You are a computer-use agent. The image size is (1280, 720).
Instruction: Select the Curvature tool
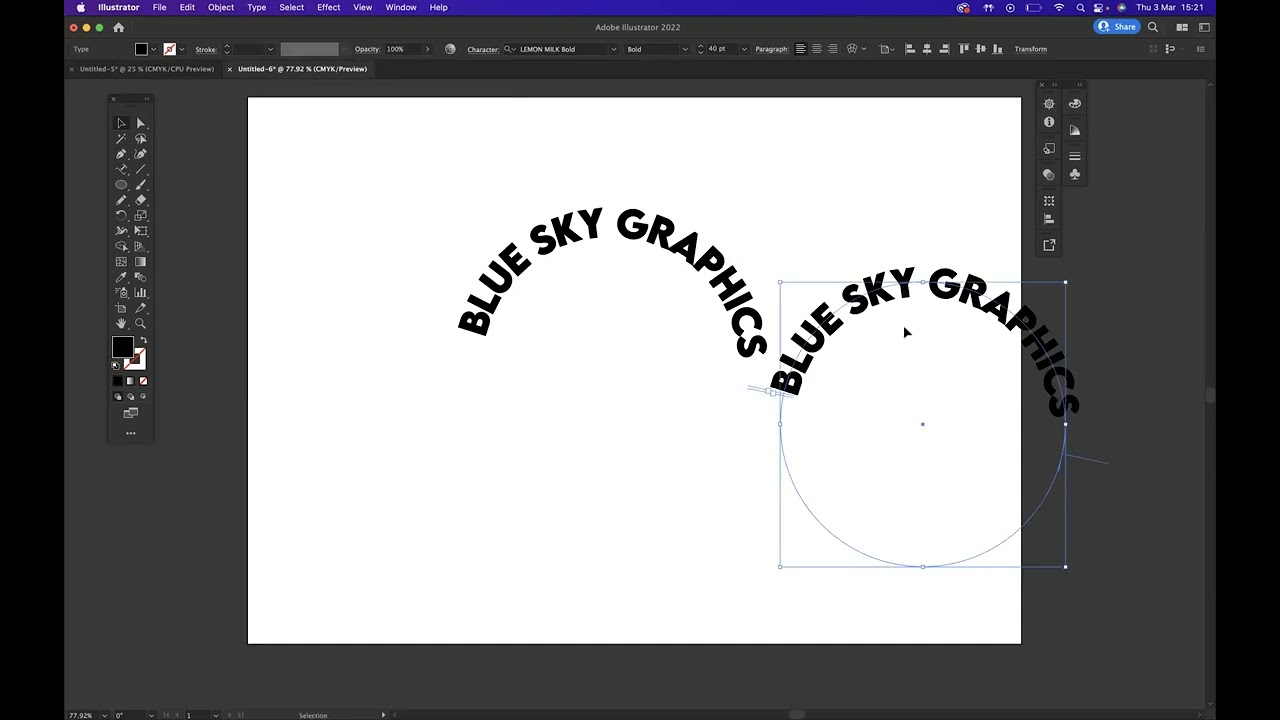tap(140, 154)
